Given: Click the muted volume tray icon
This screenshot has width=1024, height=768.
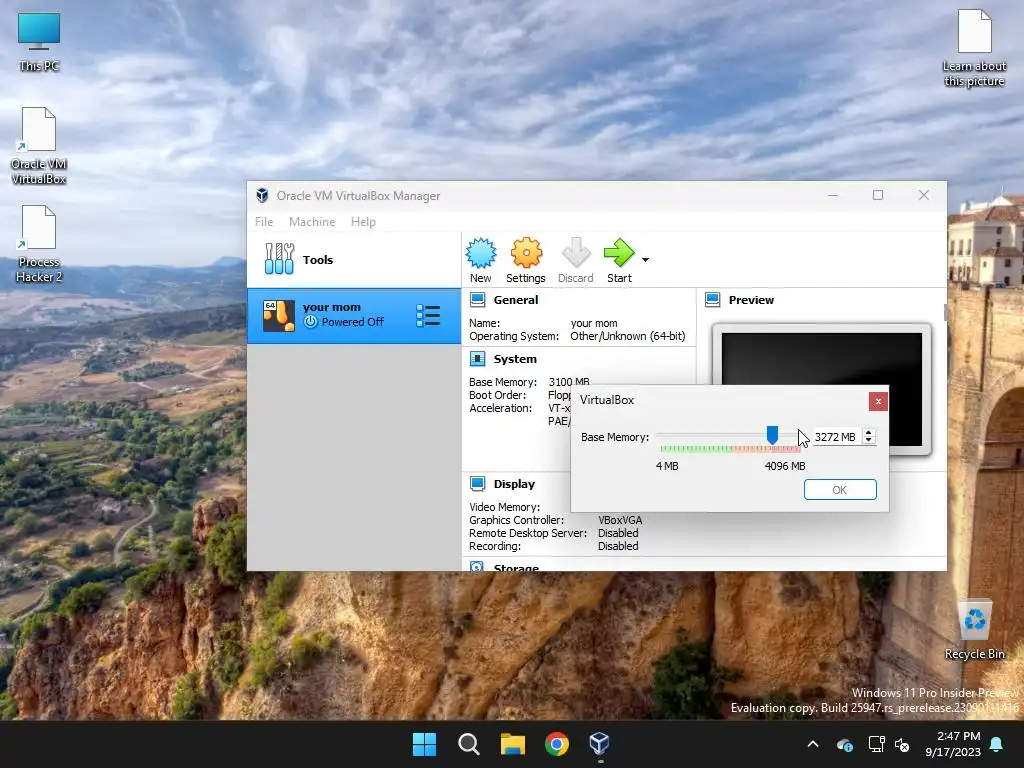Looking at the screenshot, I should click(902, 744).
